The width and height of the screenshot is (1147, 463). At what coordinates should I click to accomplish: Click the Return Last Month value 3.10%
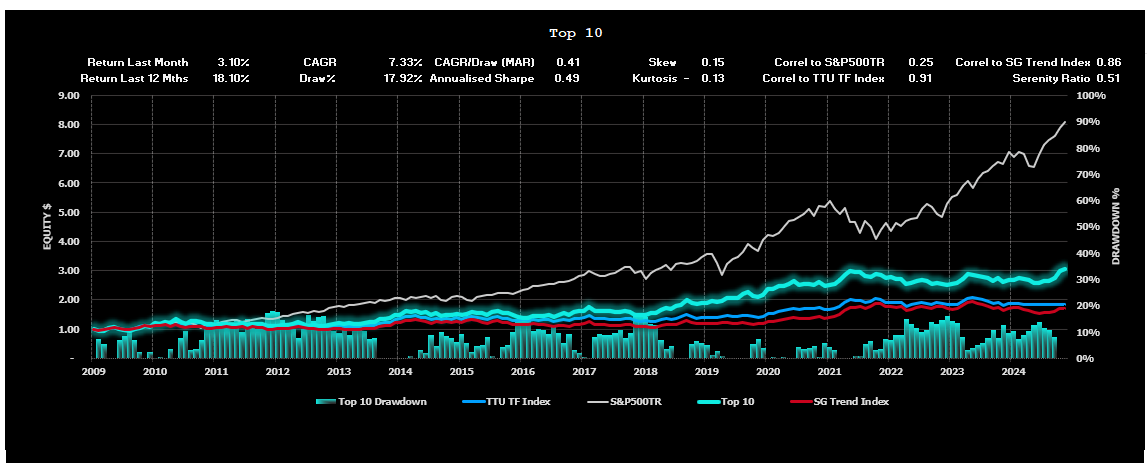233,62
